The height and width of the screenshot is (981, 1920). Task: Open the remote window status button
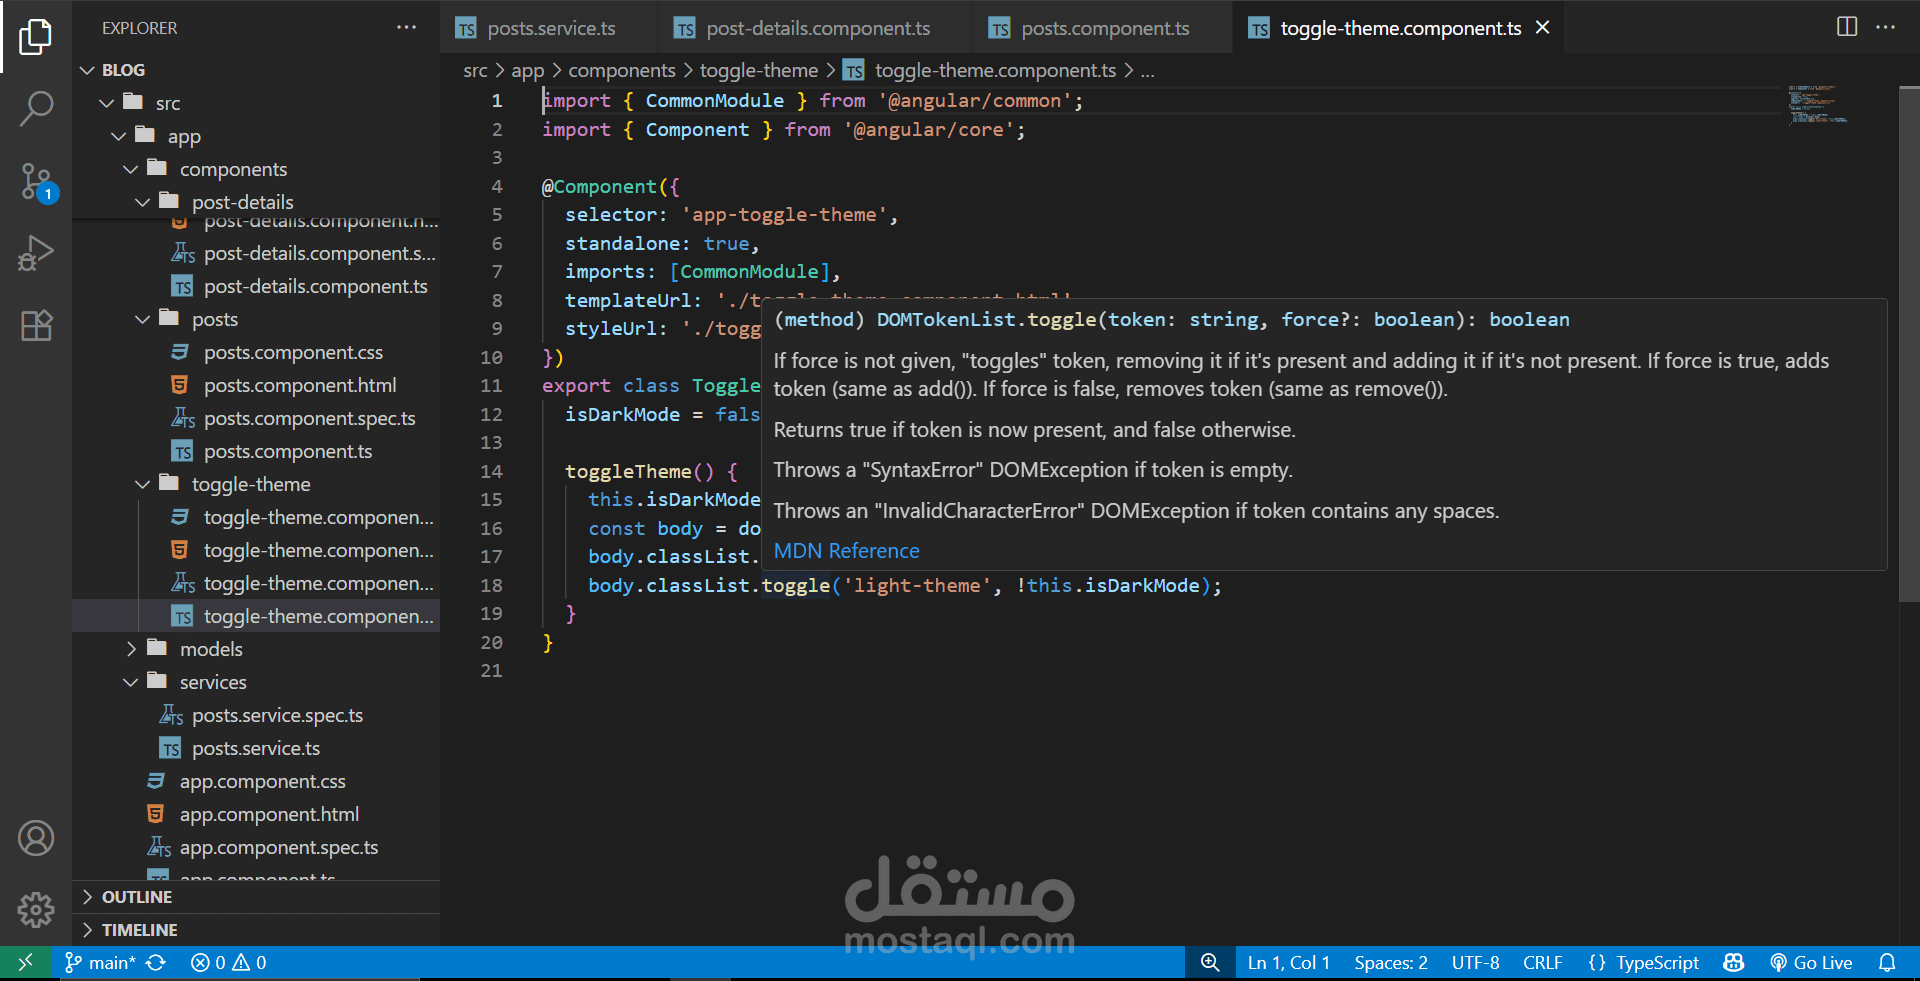pyautogui.click(x=26, y=963)
